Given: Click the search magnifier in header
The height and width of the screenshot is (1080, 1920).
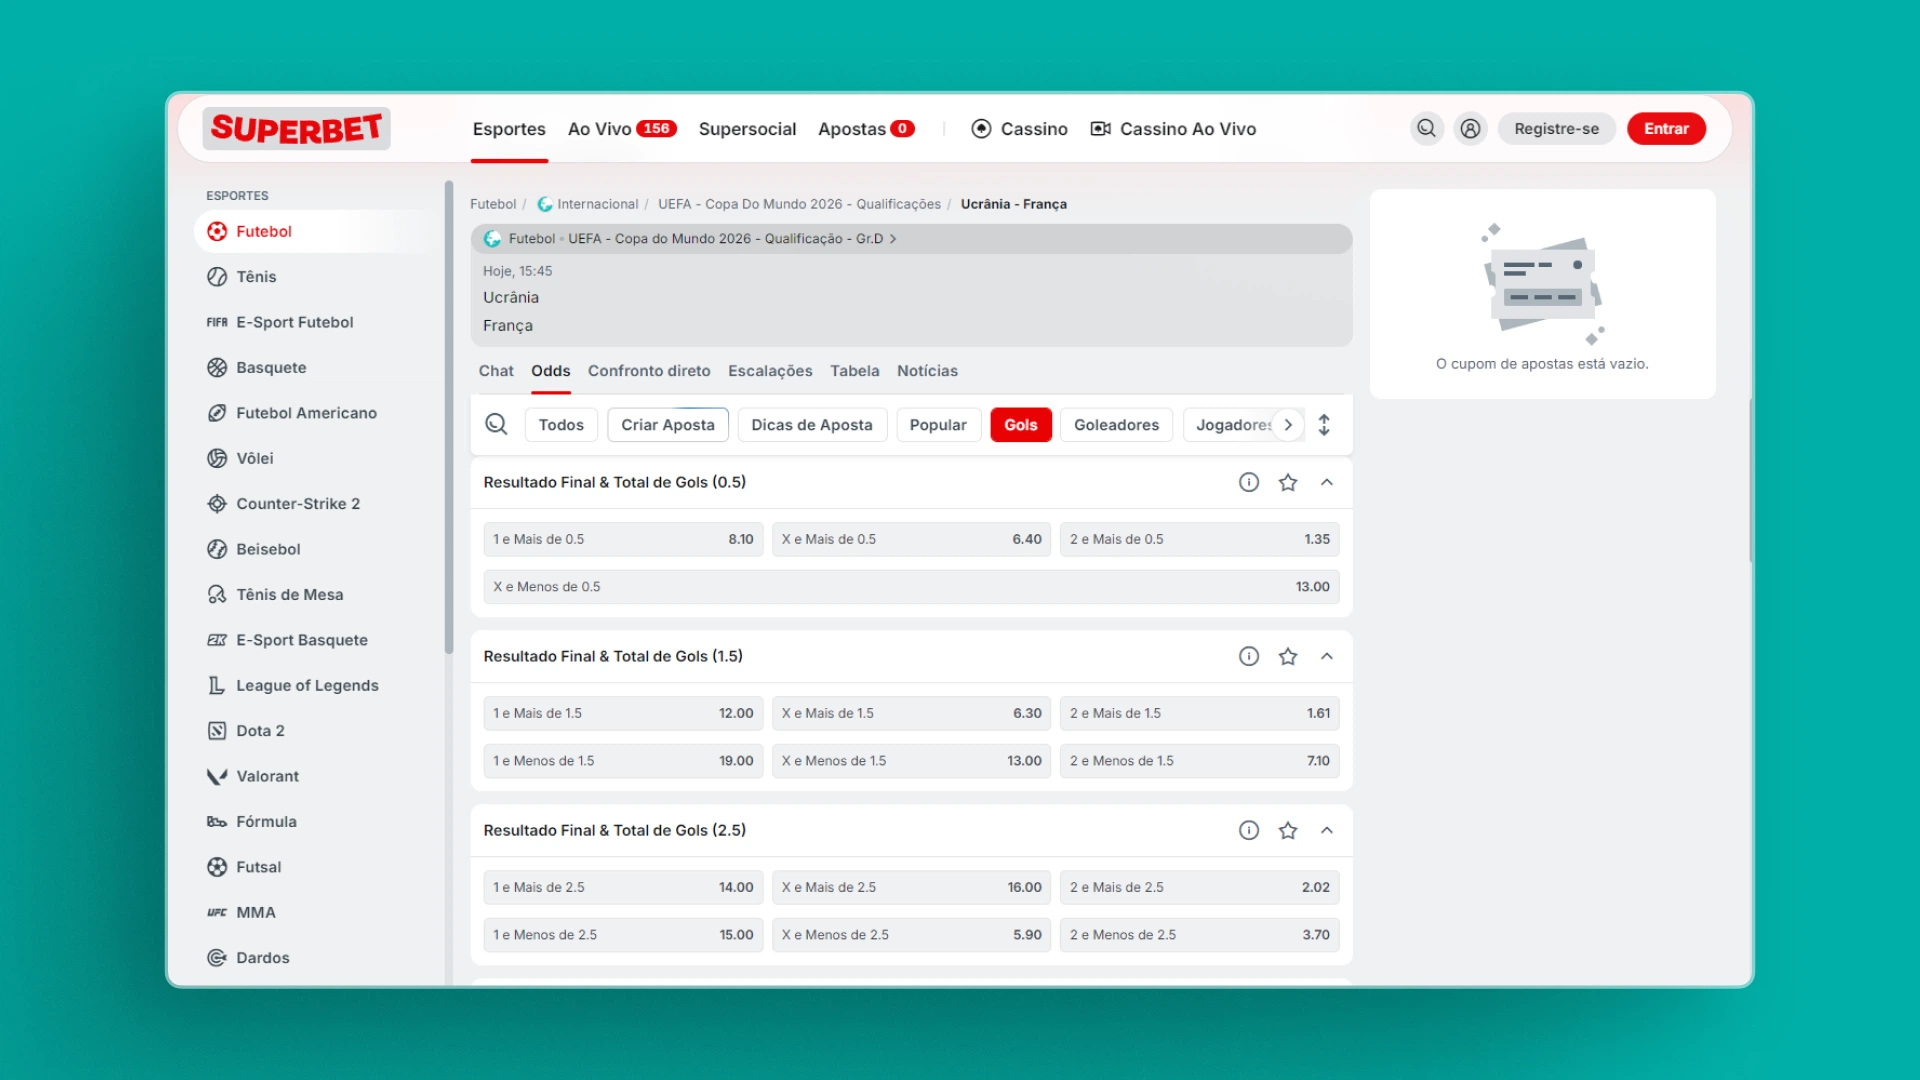Looking at the screenshot, I should [1426, 128].
